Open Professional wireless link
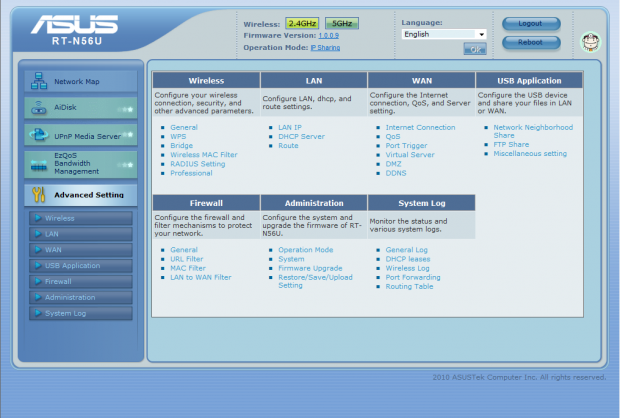This screenshot has height=418, width=620. 191,173
